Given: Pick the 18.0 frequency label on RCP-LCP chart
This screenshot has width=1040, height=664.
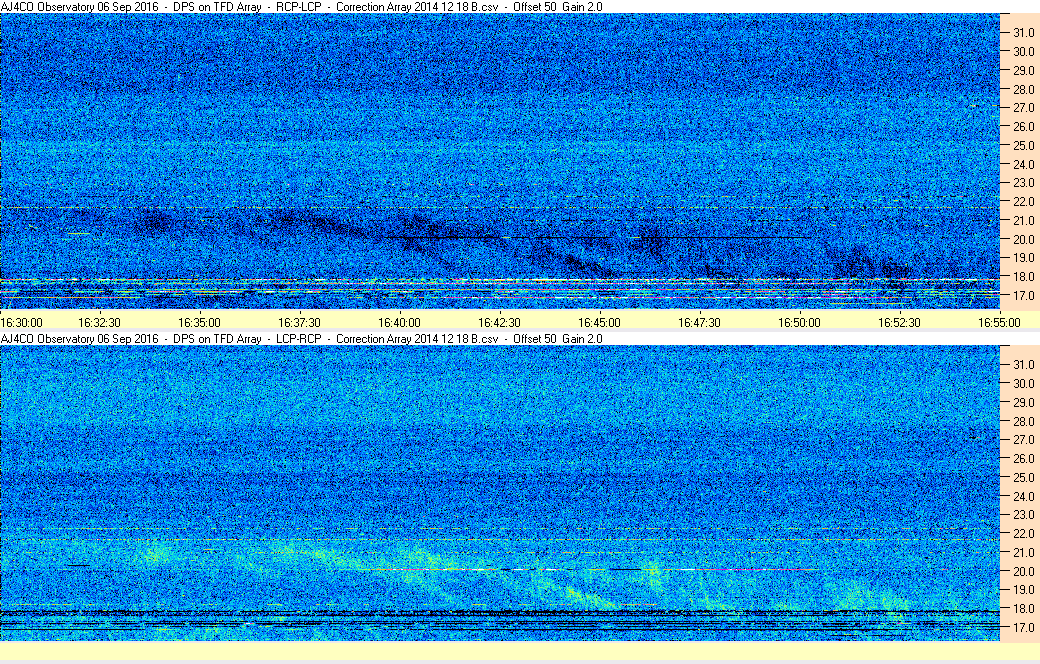Looking at the screenshot, I should [x=1023, y=277].
